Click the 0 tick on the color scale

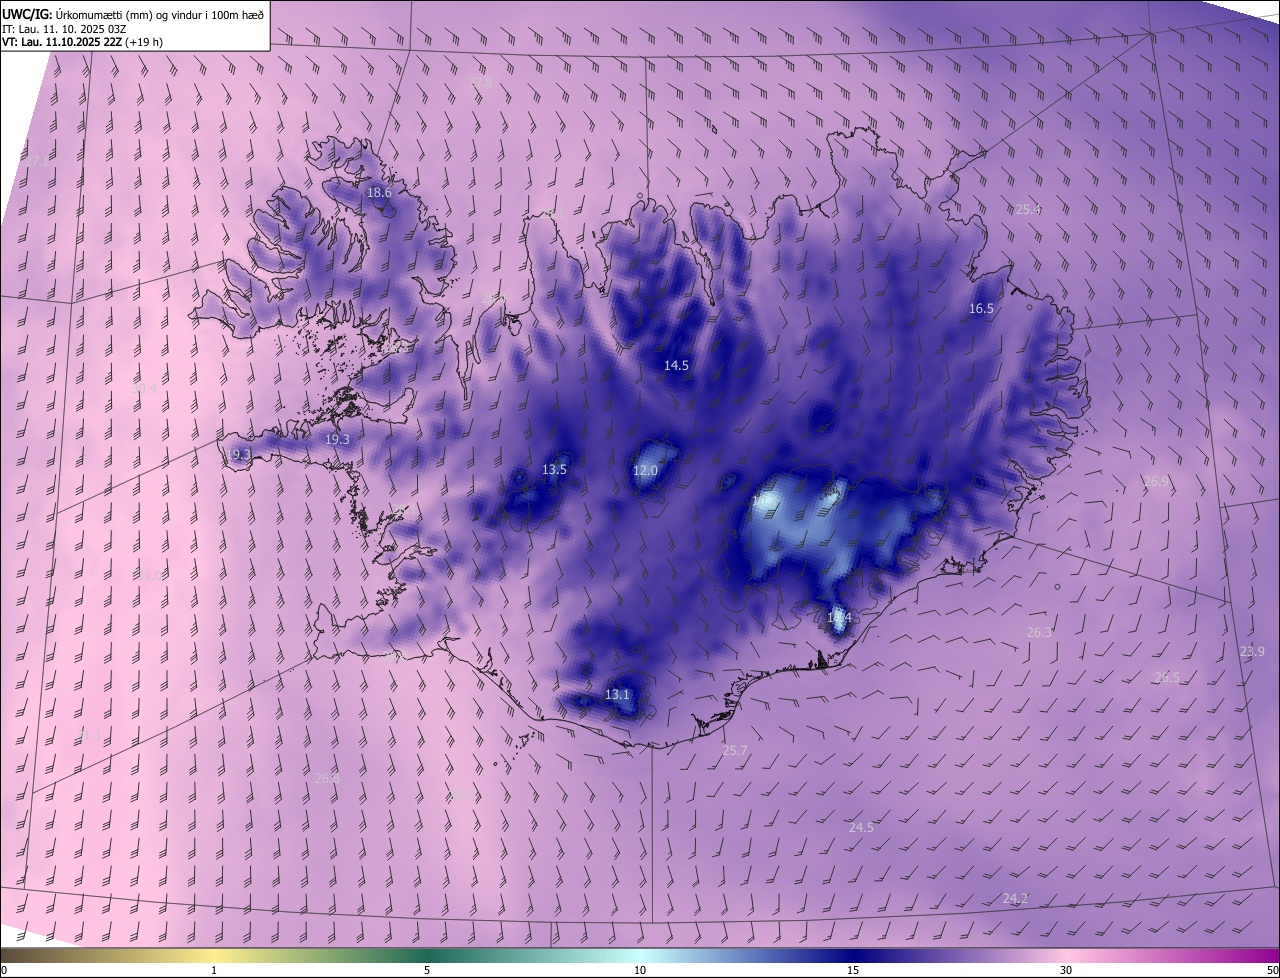(x=4, y=970)
